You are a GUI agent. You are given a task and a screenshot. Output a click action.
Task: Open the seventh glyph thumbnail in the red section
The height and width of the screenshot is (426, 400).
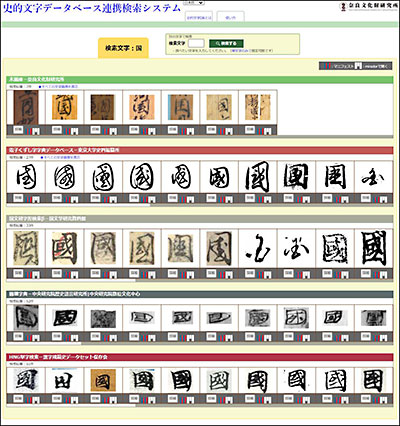tap(258, 177)
